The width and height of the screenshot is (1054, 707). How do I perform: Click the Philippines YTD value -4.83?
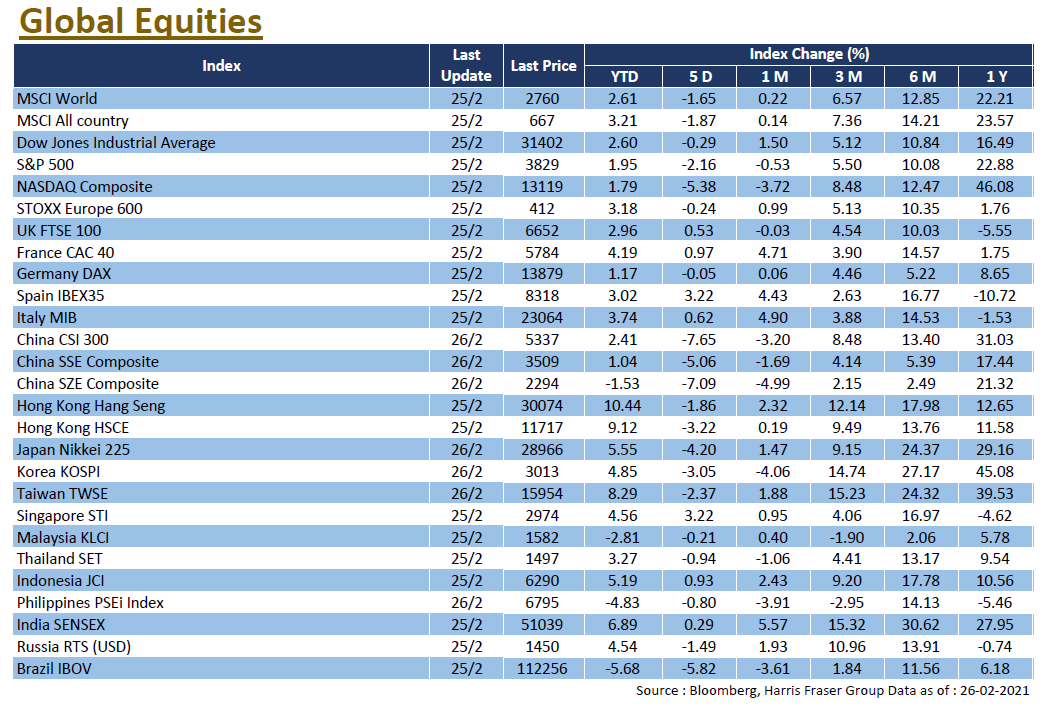tap(622, 603)
